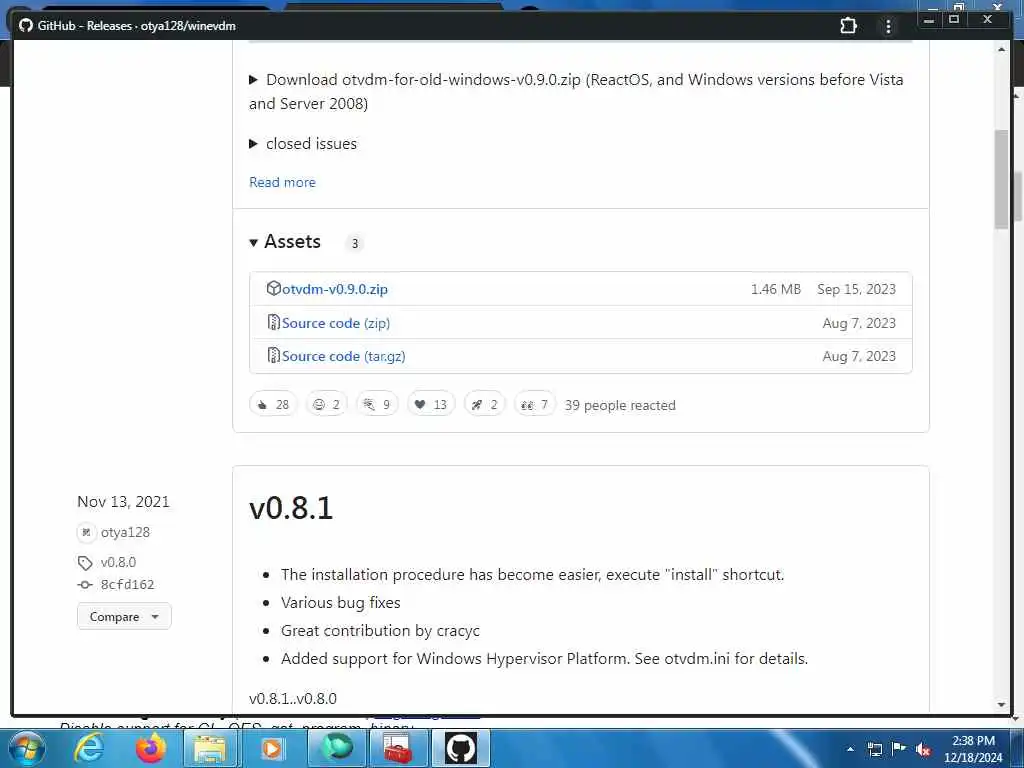Click the tag icon beside v0.8.0
This screenshot has height=768, width=1024.
pyautogui.click(x=85, y=562)
